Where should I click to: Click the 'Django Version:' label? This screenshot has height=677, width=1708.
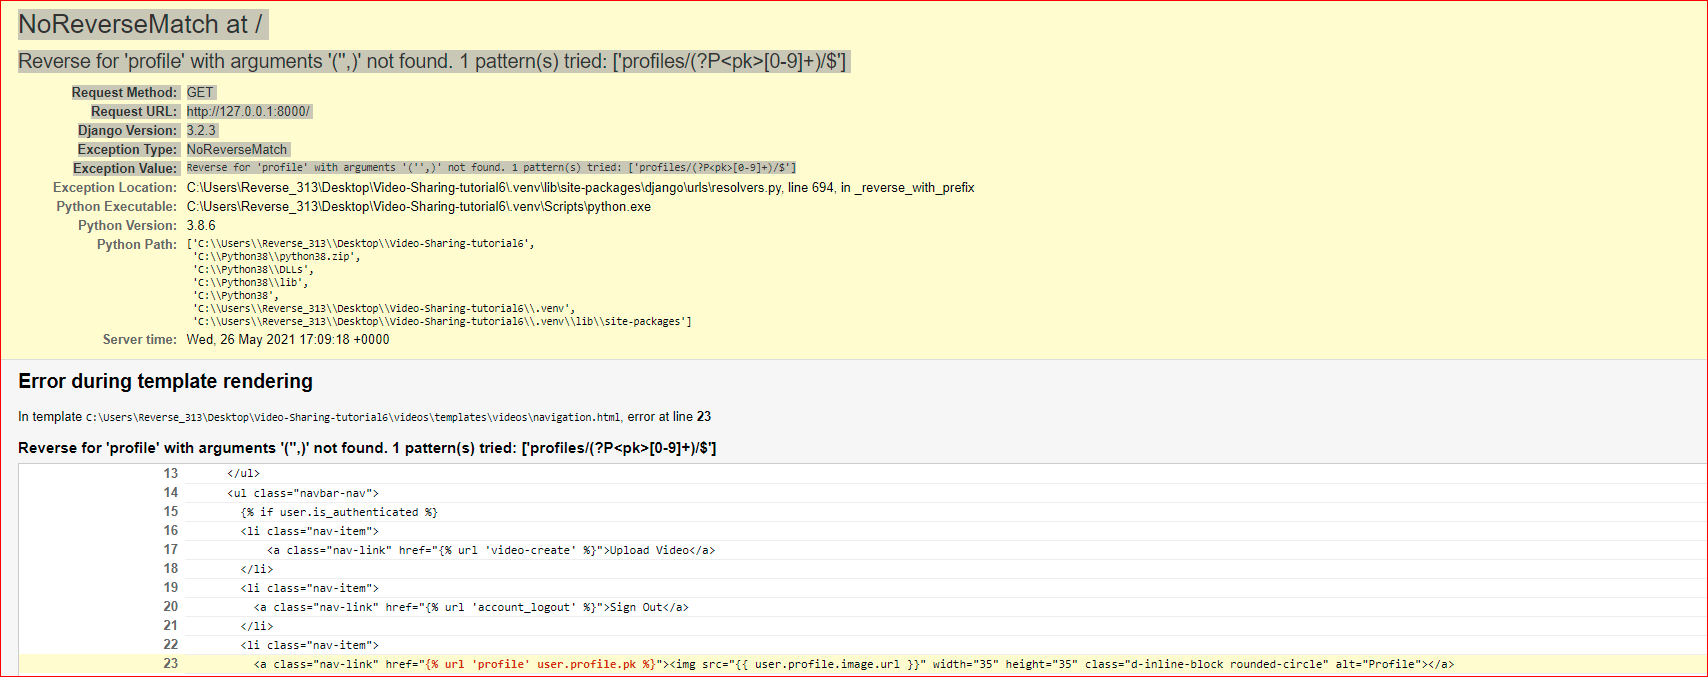coord(127,130)
